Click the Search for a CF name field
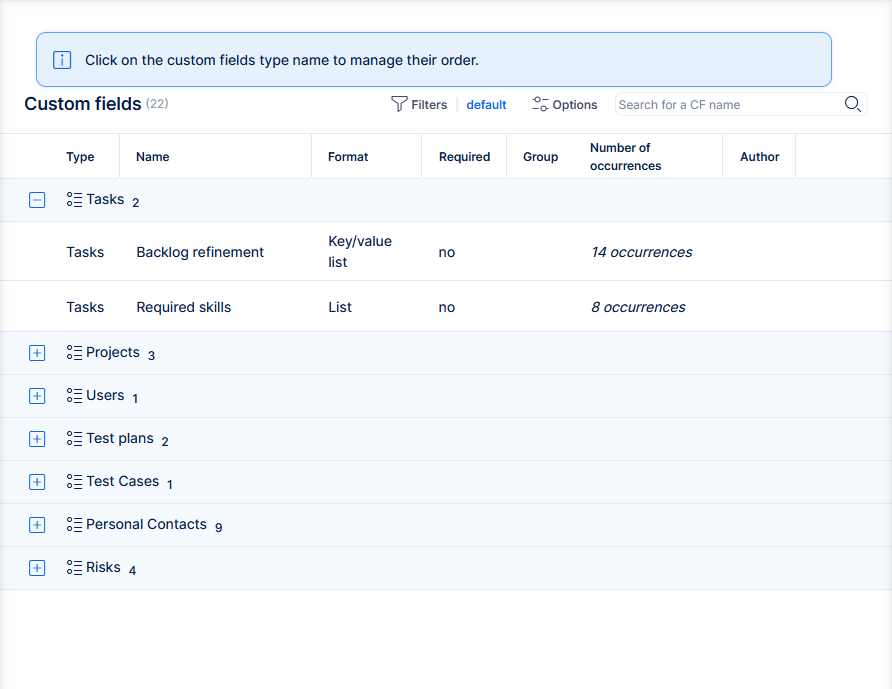 pos(727,104)
